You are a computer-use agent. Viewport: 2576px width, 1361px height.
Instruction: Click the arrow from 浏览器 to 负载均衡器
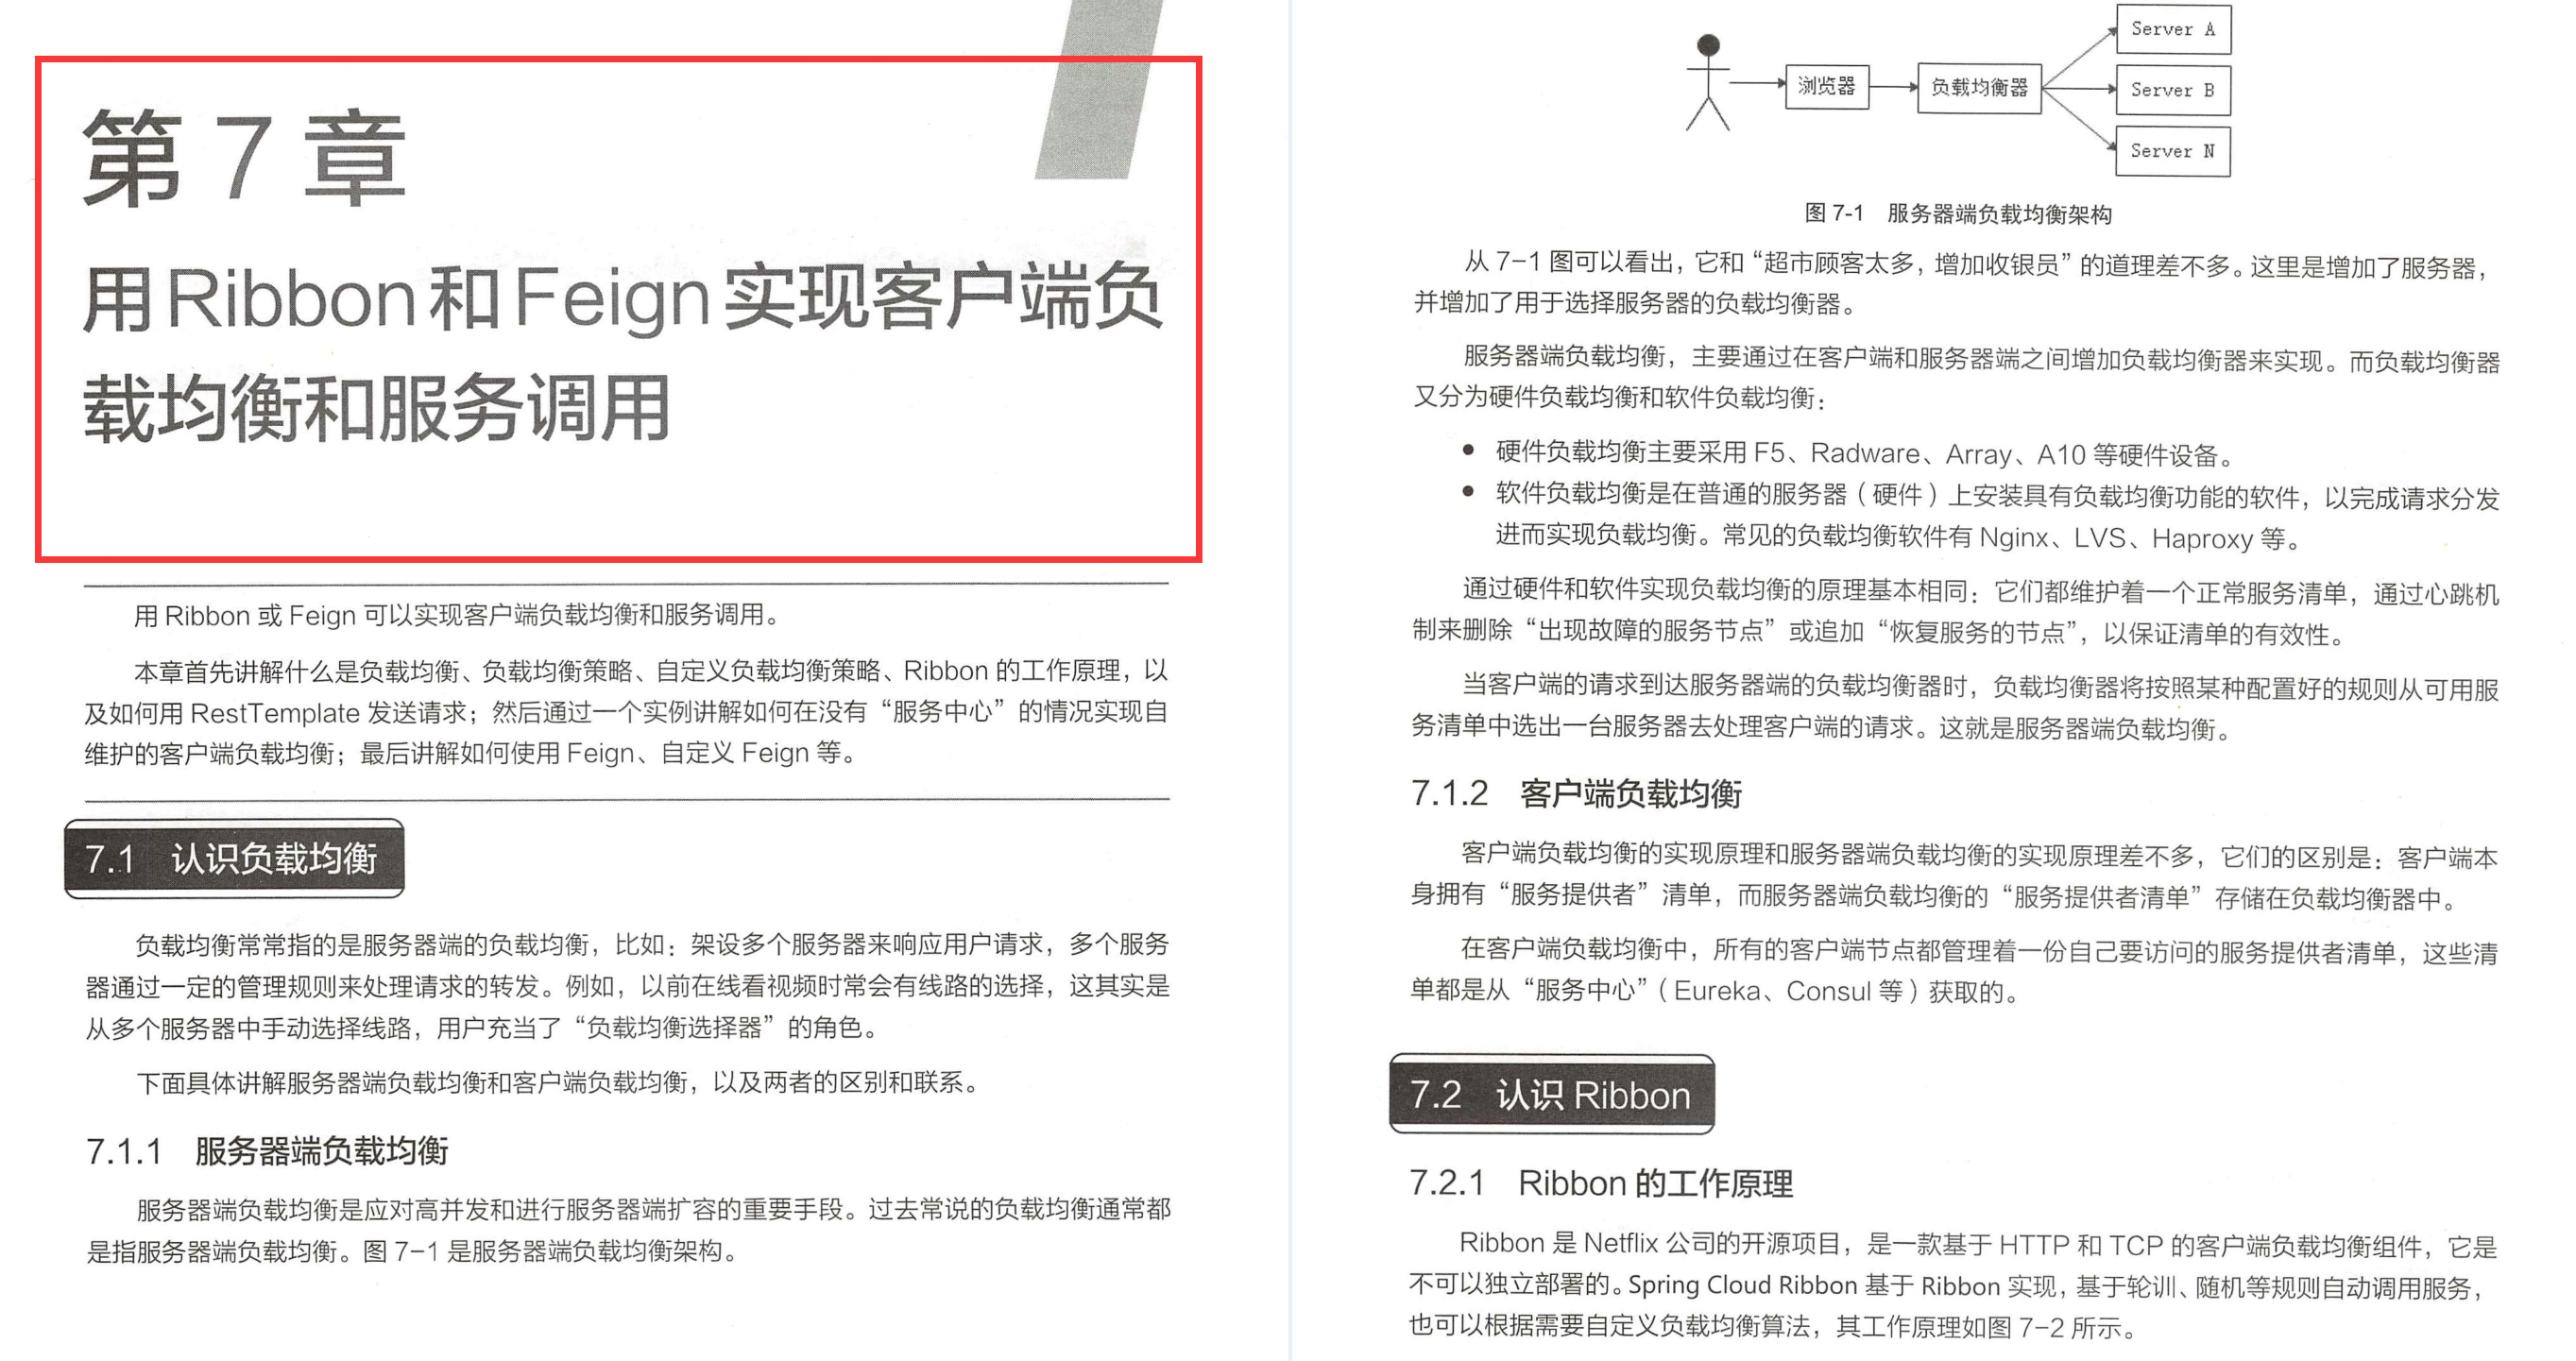point(1895,90)
